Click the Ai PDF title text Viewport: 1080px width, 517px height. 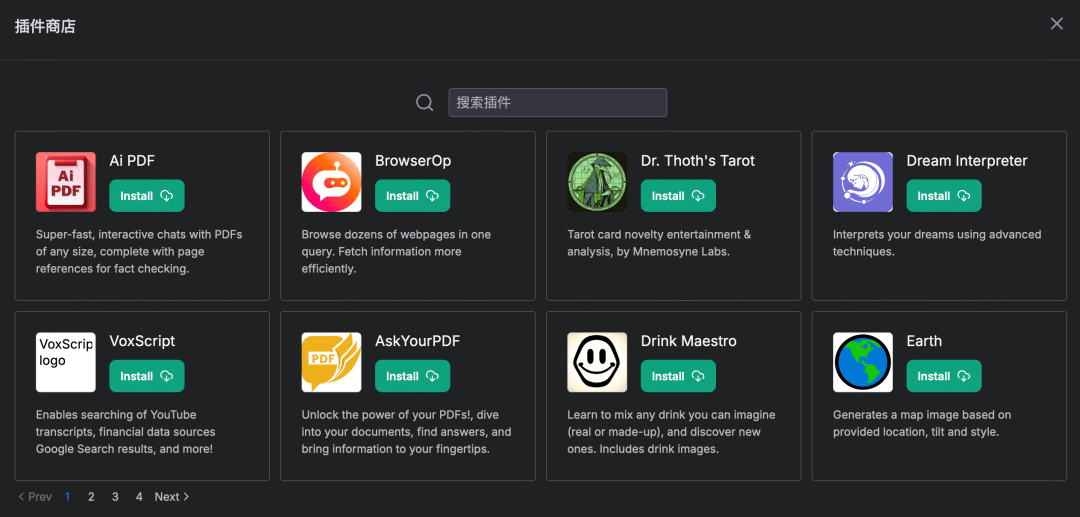coord(132,161)
